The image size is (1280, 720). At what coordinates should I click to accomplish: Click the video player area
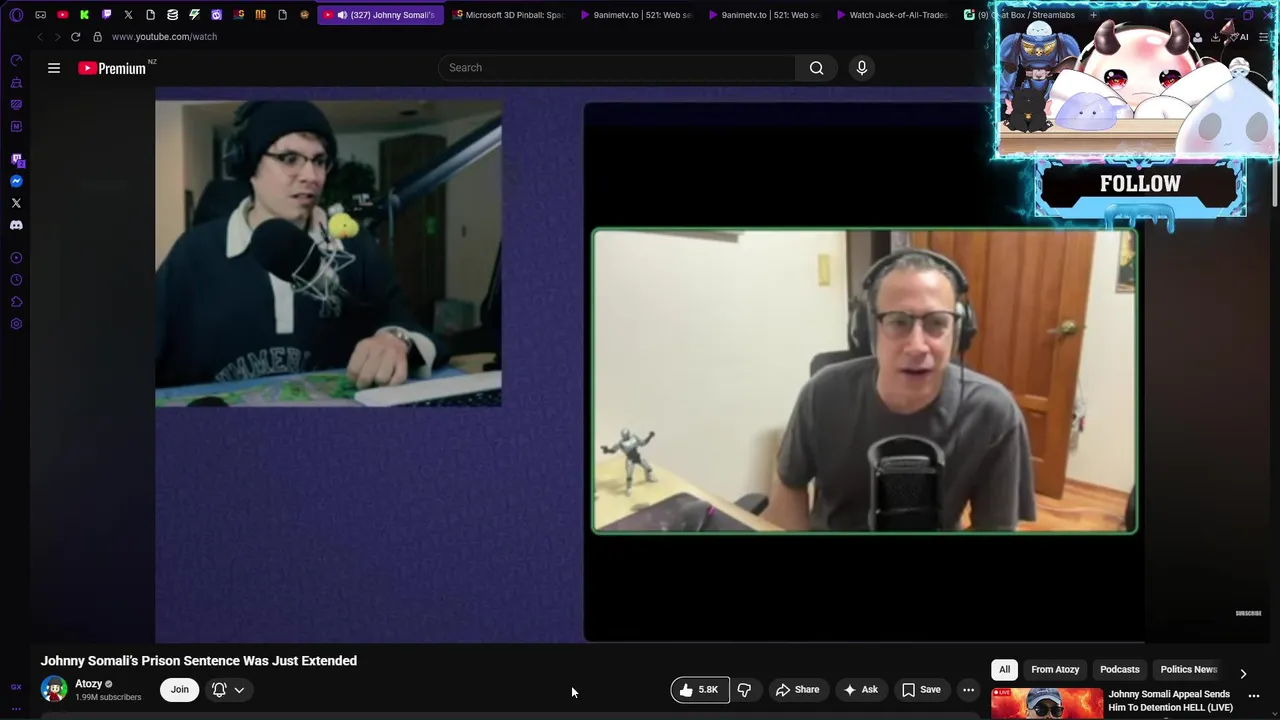pos(650,365)
